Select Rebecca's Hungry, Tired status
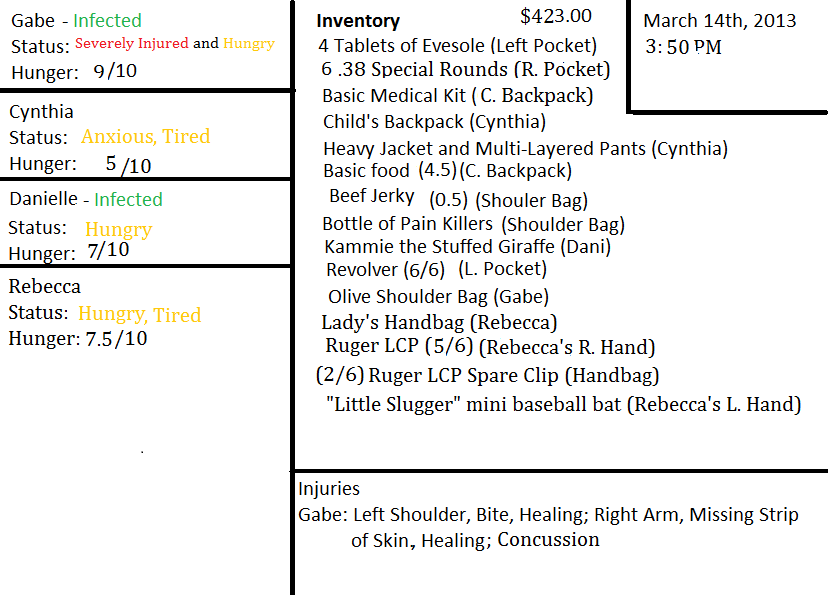Viewport: 828px width, 595px height. [139, 314]
